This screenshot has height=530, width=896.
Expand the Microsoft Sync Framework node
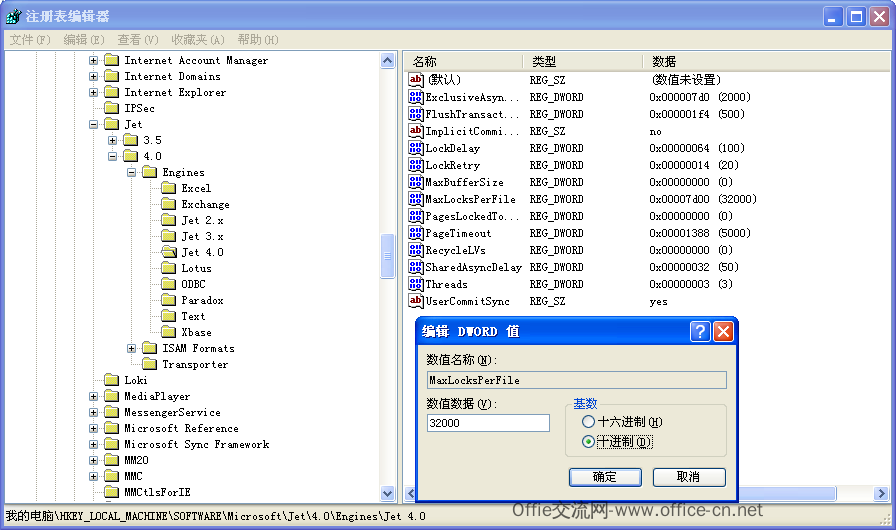click(94, 444)
